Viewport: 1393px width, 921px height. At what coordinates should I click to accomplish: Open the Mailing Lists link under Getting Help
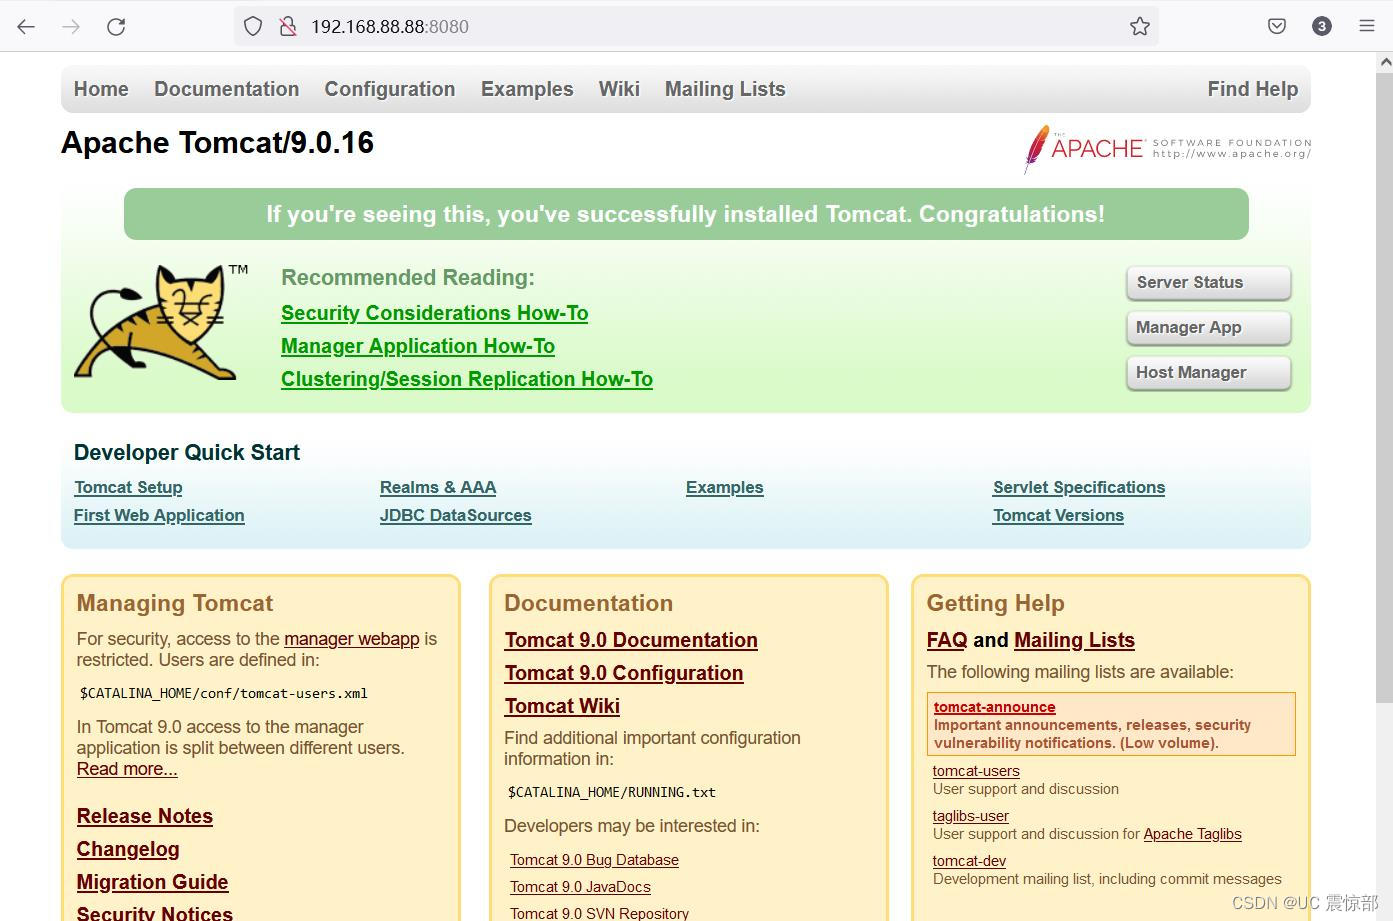[1074, 640]
